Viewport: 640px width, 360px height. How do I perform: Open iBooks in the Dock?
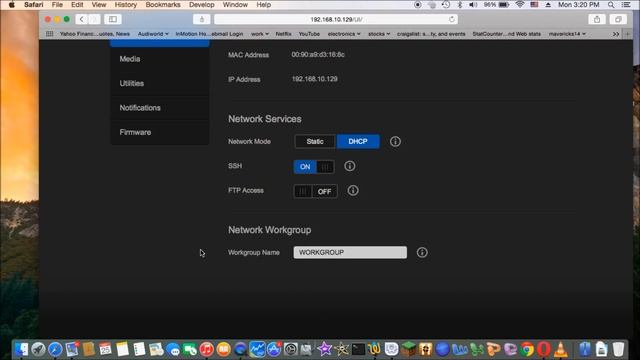pos(223,349)
